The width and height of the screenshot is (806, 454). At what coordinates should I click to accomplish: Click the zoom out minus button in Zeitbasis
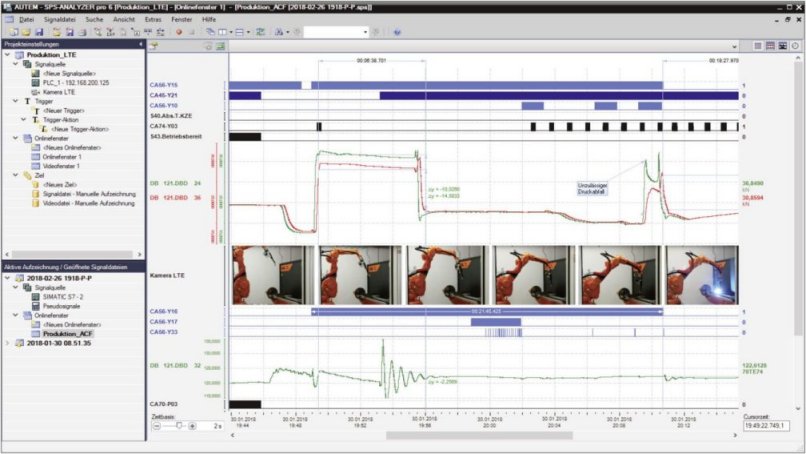(x=157, y=426)
